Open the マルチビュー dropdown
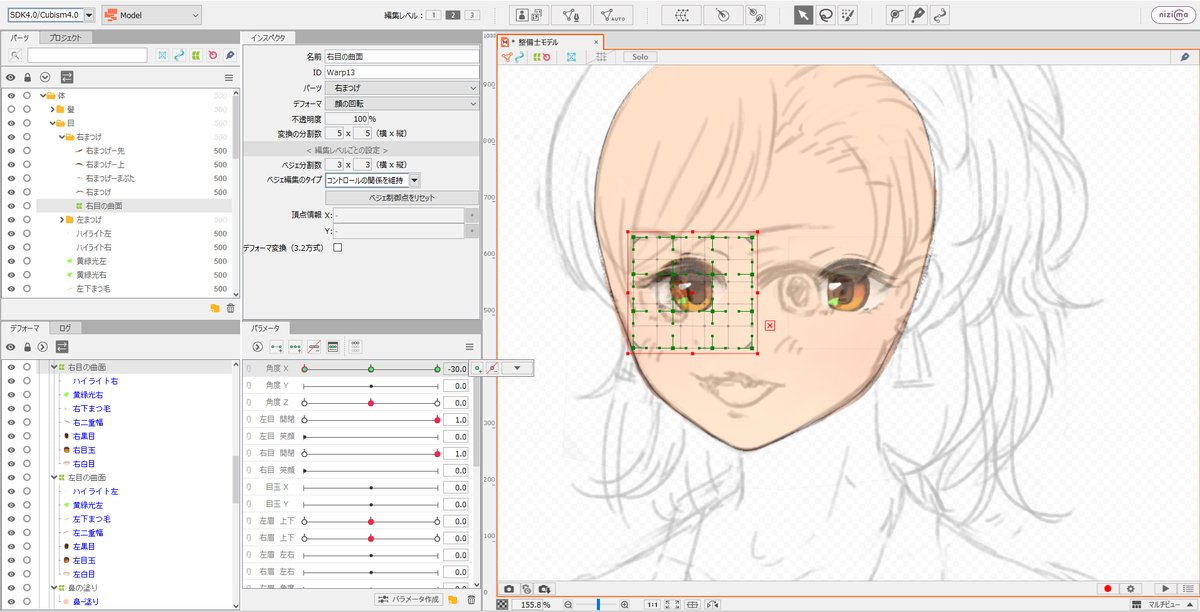This screenshot has width=1200, height=612. pyautogui.click(x=1164, y=605)
